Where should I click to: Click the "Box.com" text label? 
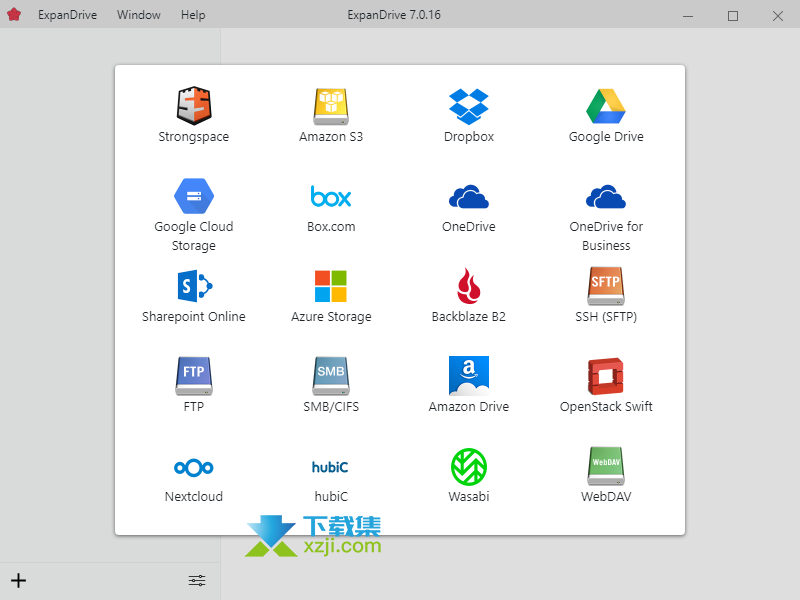(331, 227)
